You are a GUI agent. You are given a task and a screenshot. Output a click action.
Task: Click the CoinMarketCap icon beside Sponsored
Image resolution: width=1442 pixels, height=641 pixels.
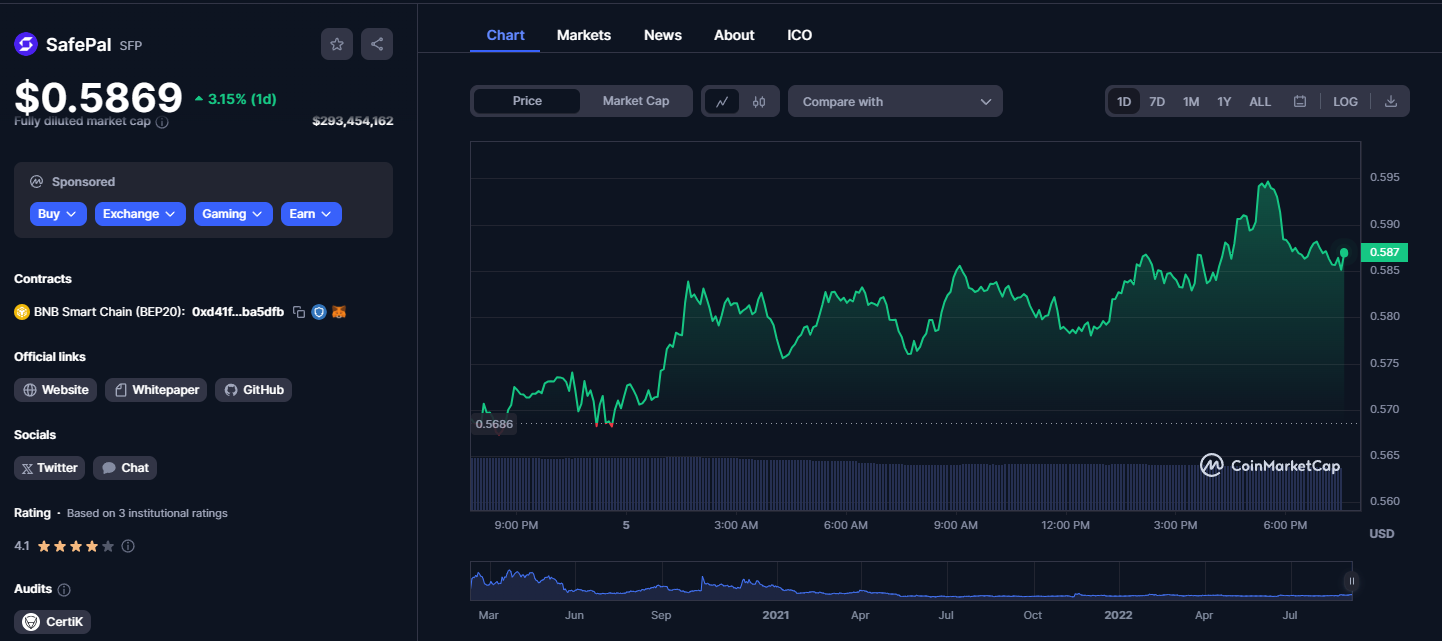[37, 182]
